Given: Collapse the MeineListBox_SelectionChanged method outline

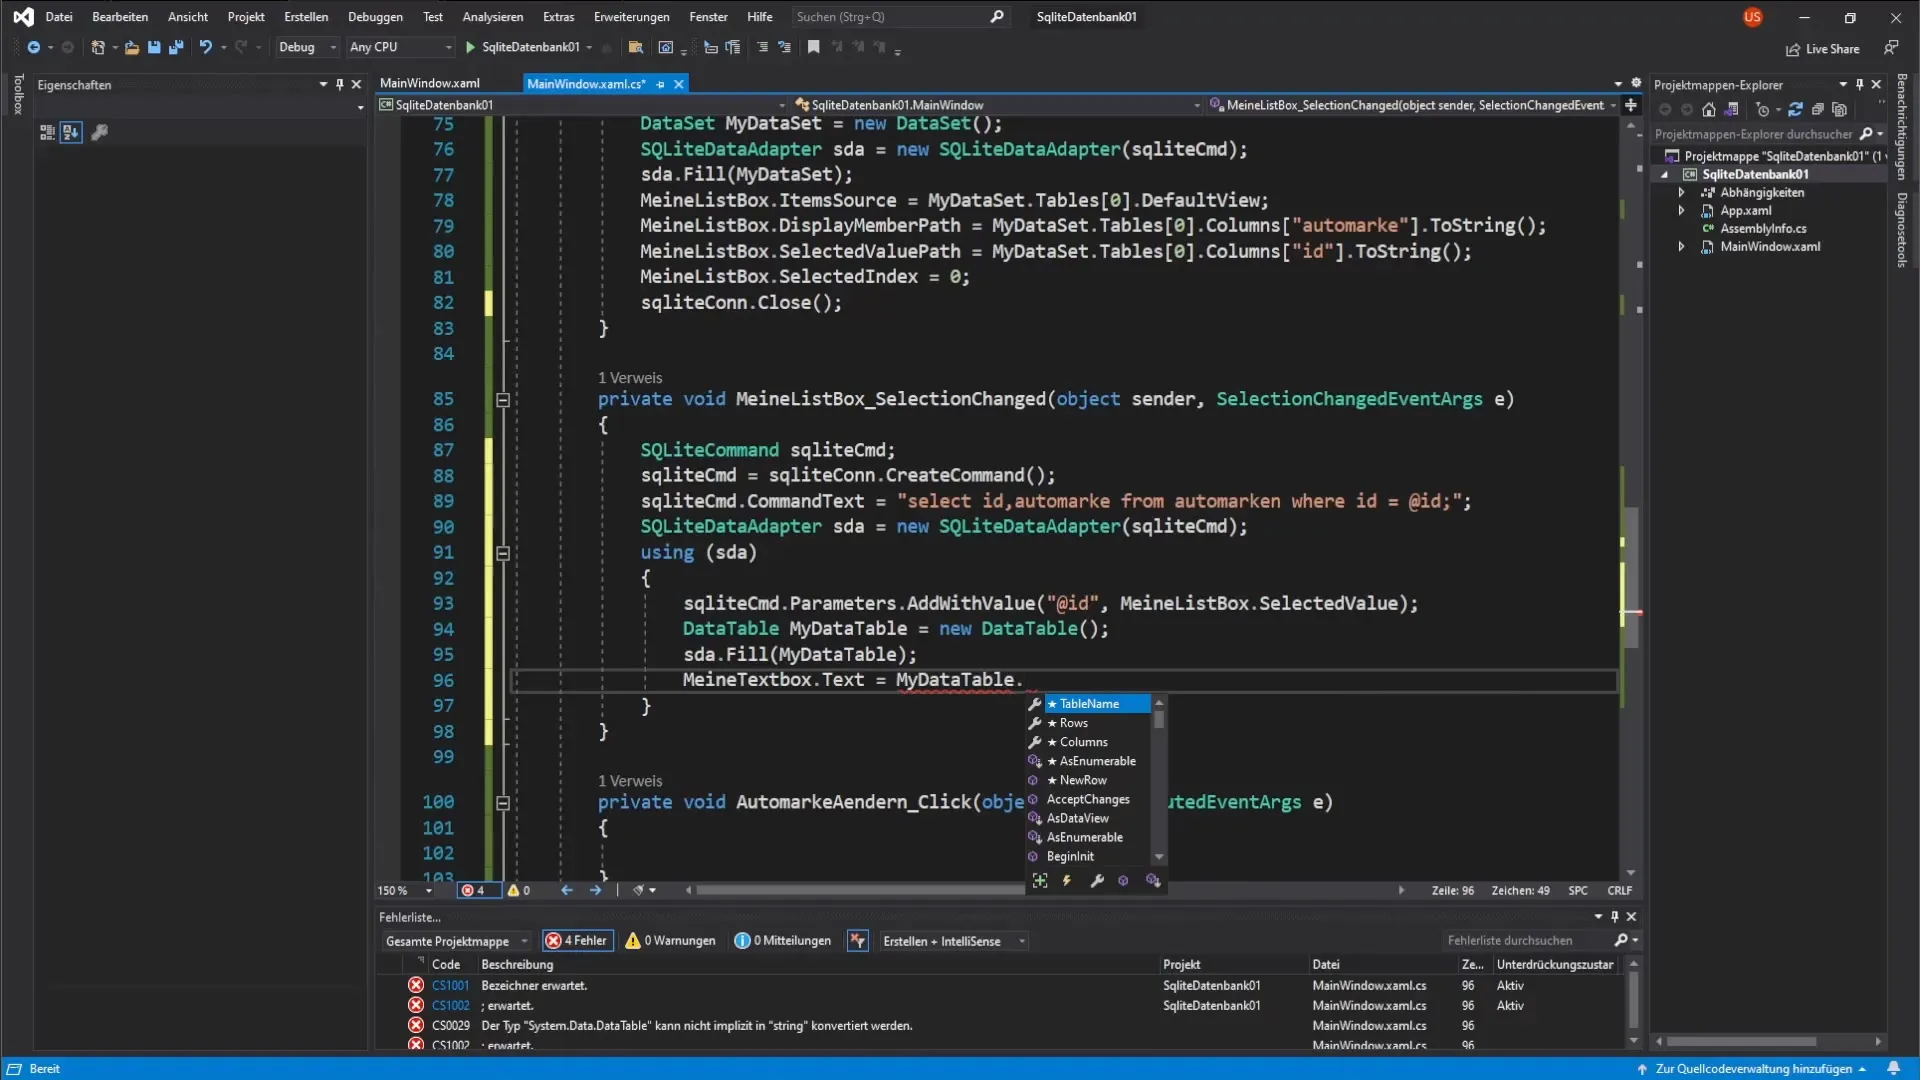Looking at the screenshot, I should pos(503,400).
